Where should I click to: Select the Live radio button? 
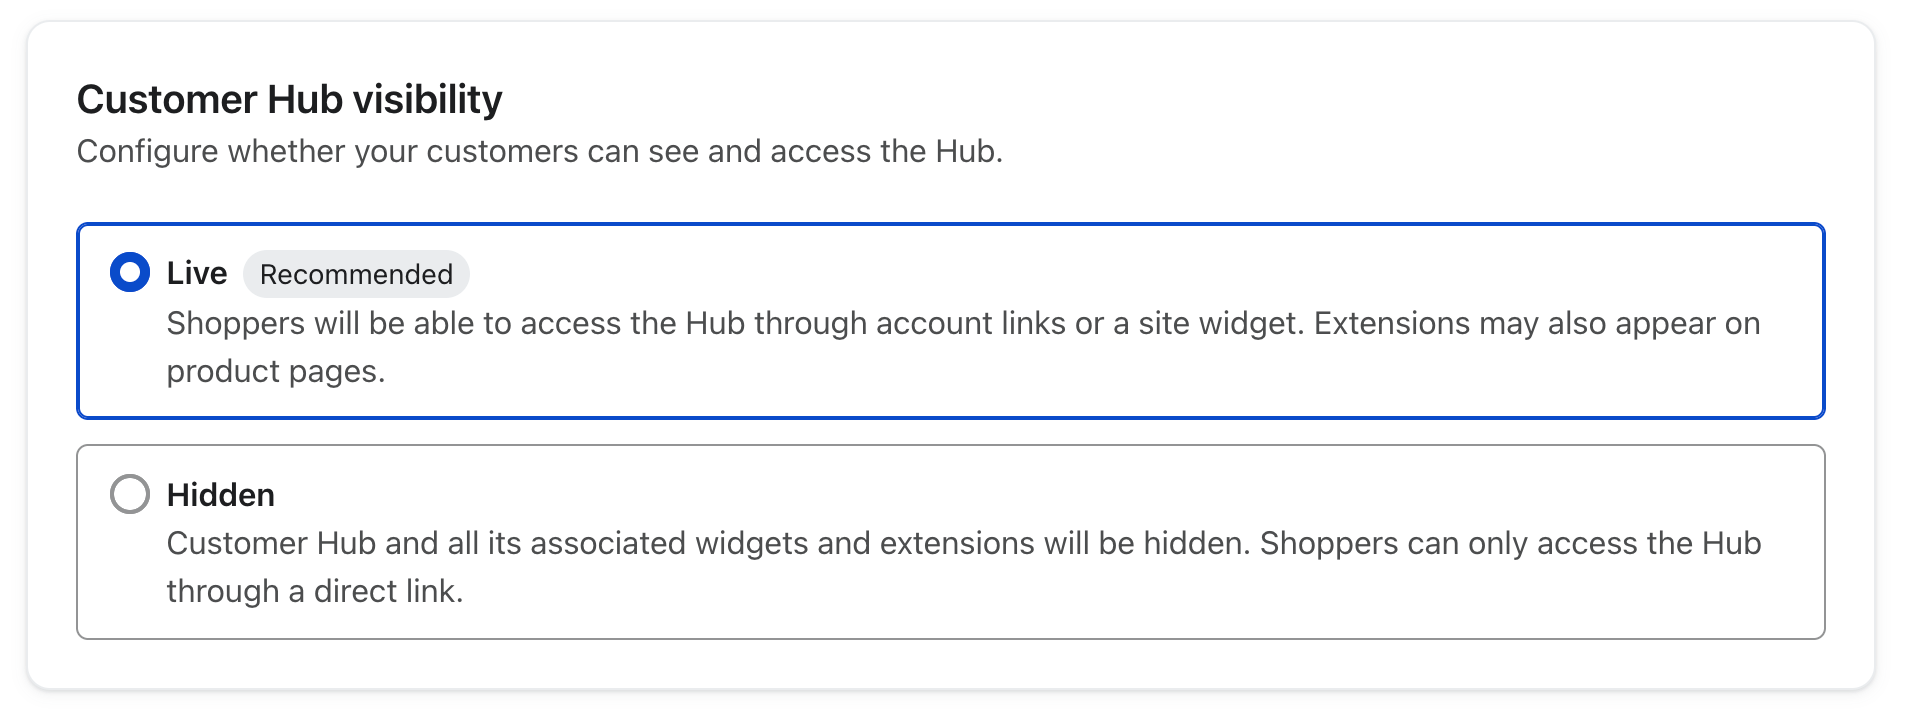coord(130,272)
